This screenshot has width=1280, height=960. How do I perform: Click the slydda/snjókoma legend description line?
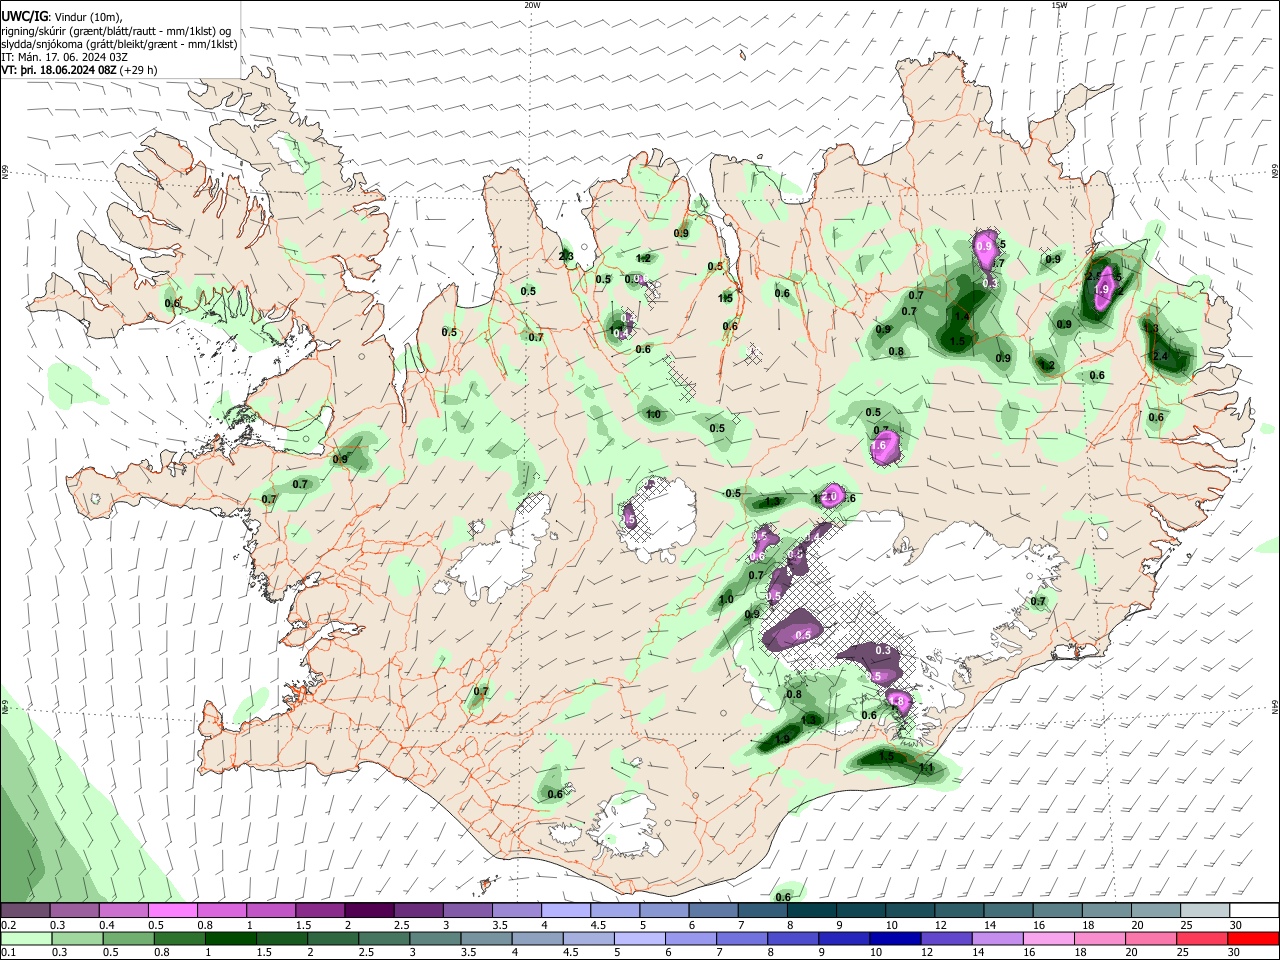pyautogui.click(x=119, y=44)
